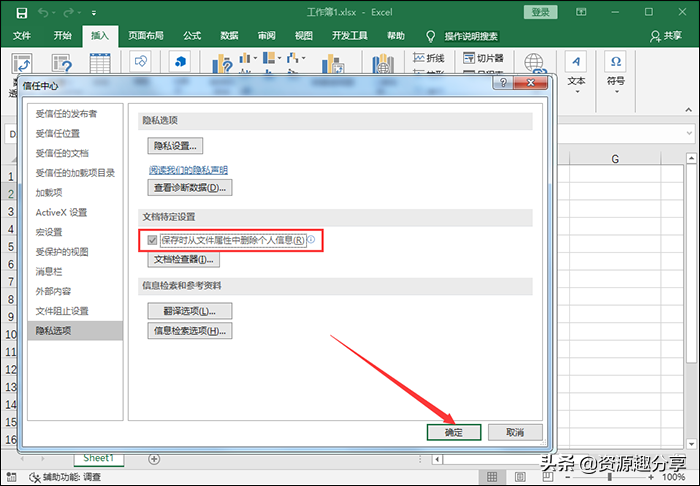Switch to the 公式 Formulas tab
Screen dimensions: 700x486
(192, 36)
